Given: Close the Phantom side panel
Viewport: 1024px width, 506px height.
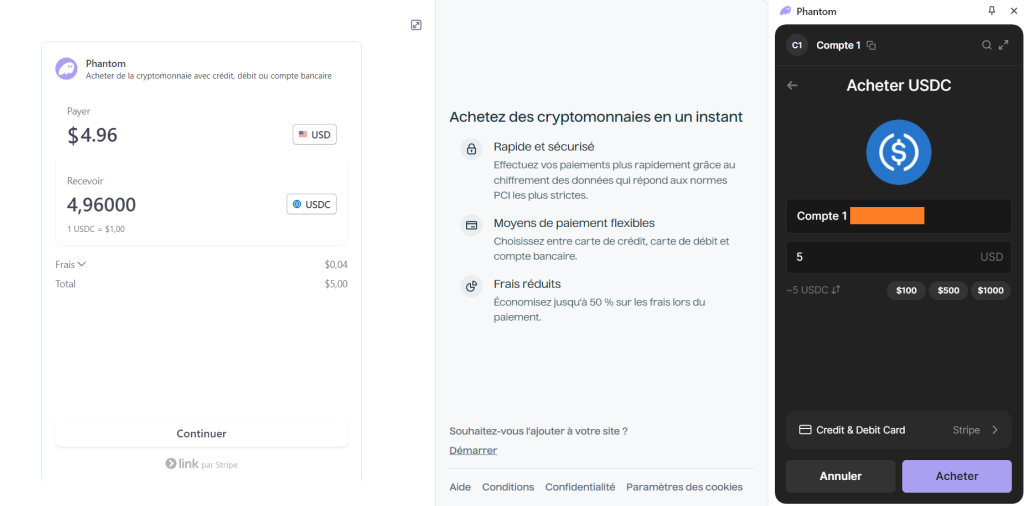Looking at the screenshot, I should point(1014,11).
